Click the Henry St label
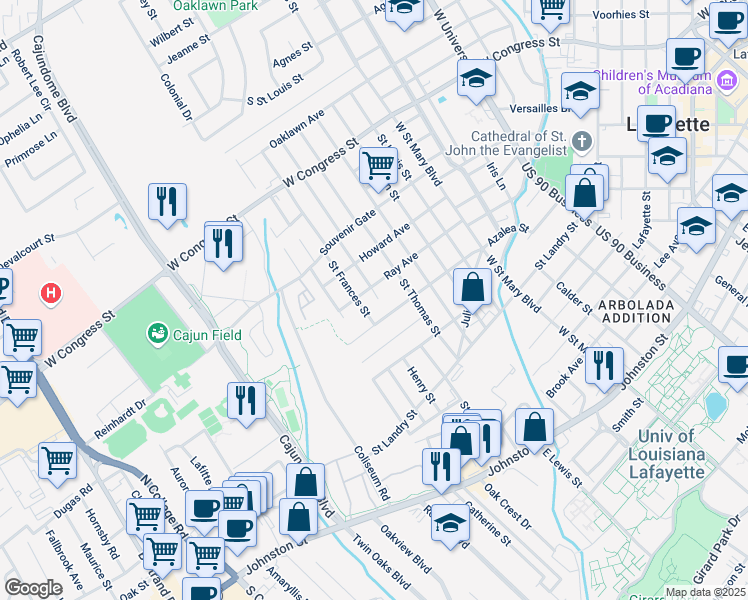The height and width of the screenshot is (600, 748). (421, 385)
